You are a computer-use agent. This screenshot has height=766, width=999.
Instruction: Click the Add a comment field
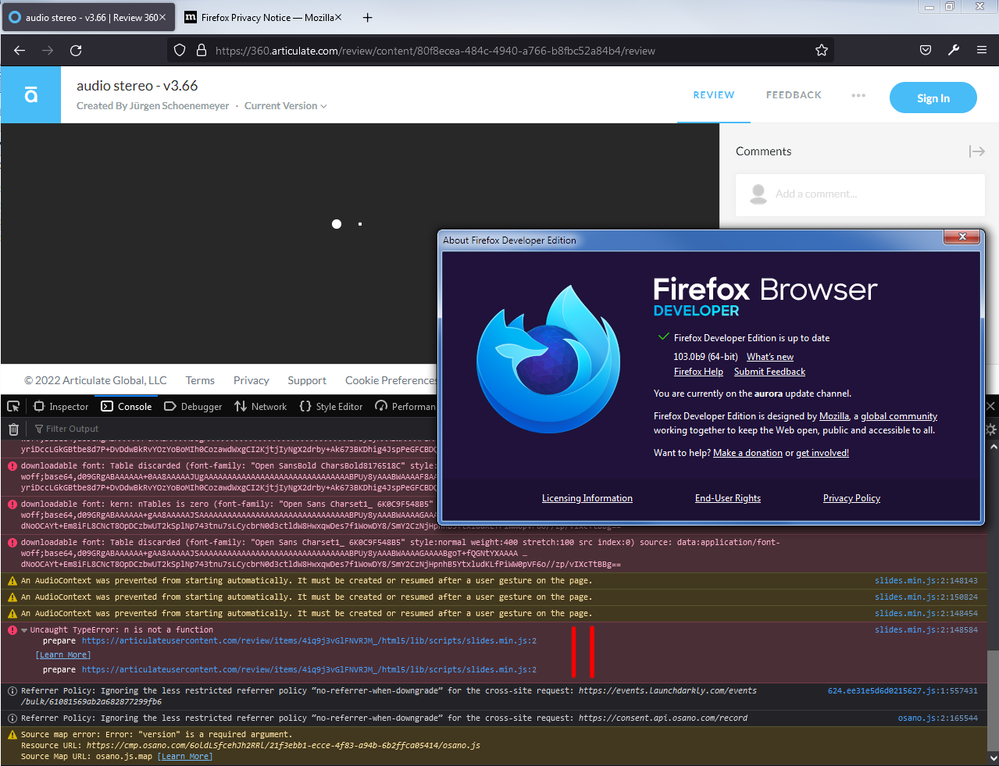860,194
